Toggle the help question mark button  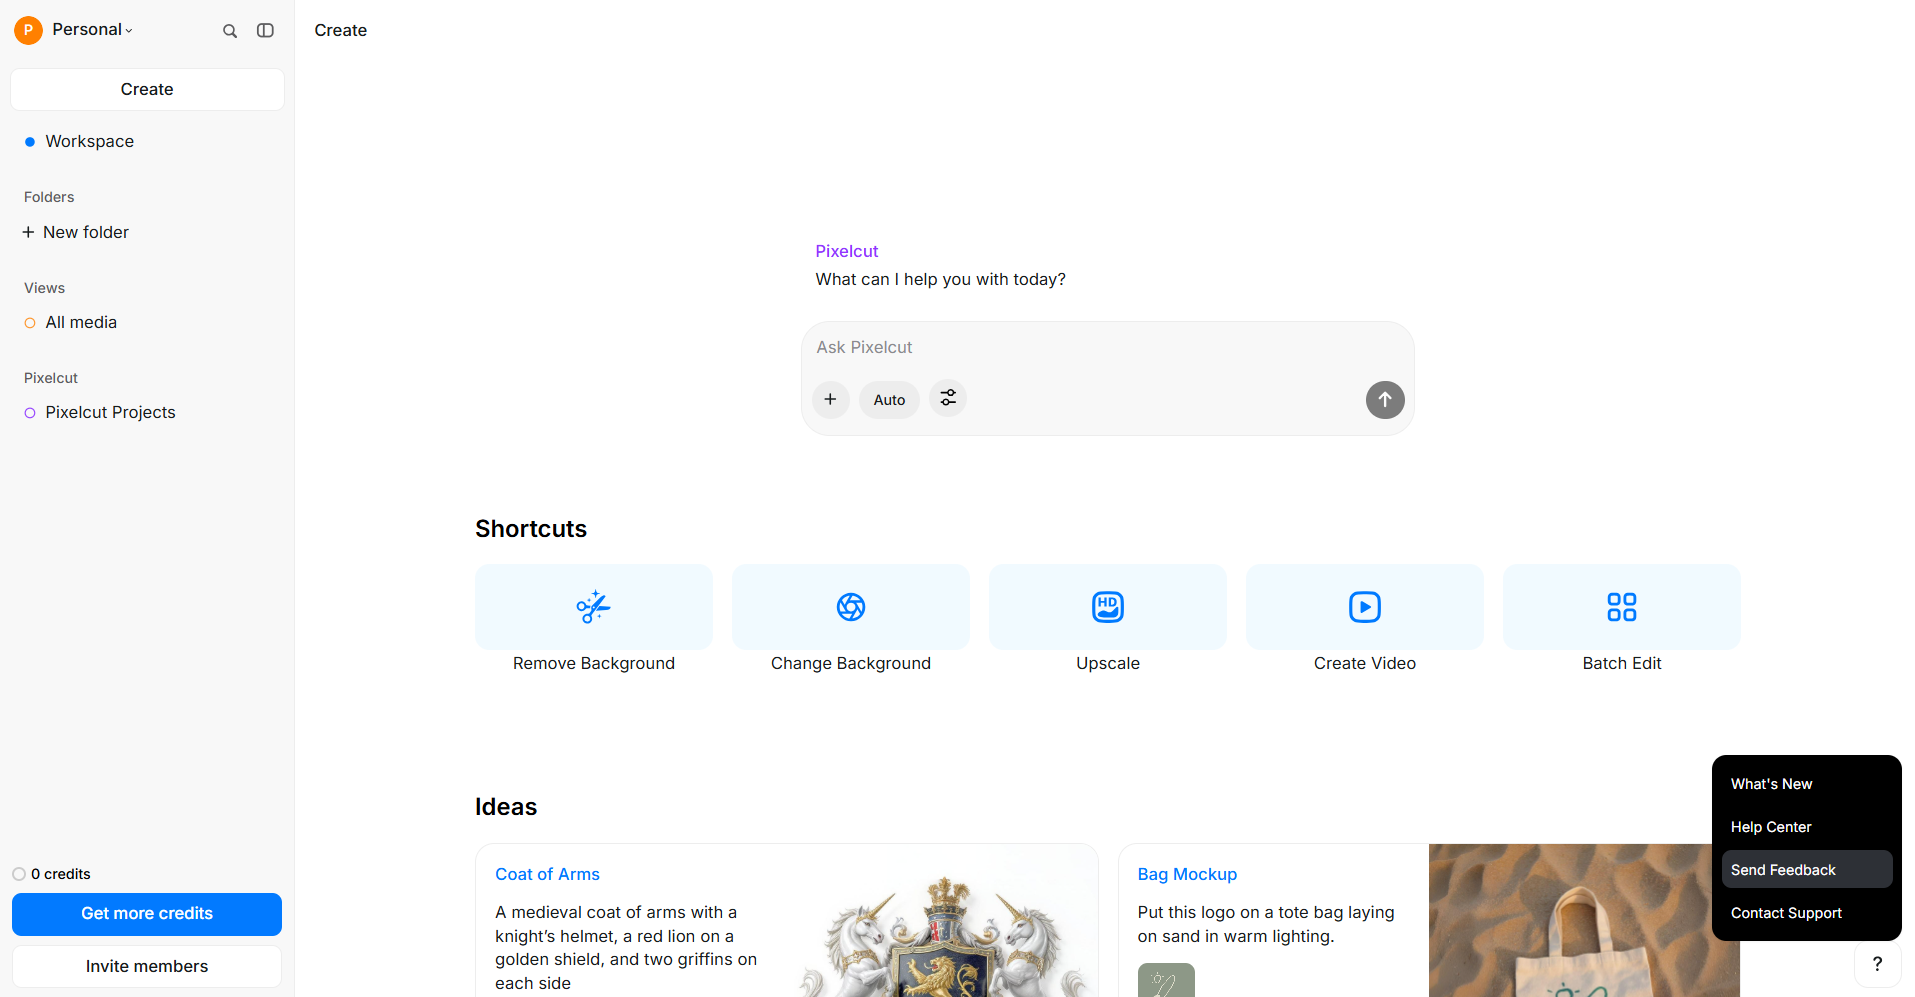1877,964
